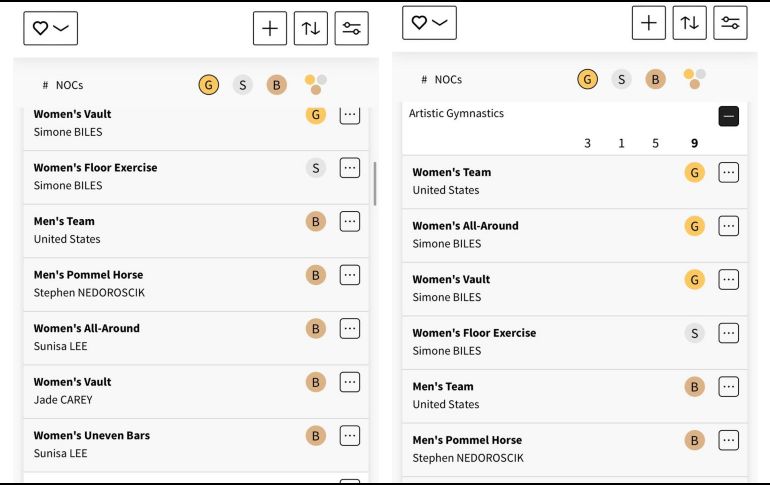Viewport: 770px width, 485px height.
Task: Open the filter settings icon in right panel
Action: click(x=730, y=23)
